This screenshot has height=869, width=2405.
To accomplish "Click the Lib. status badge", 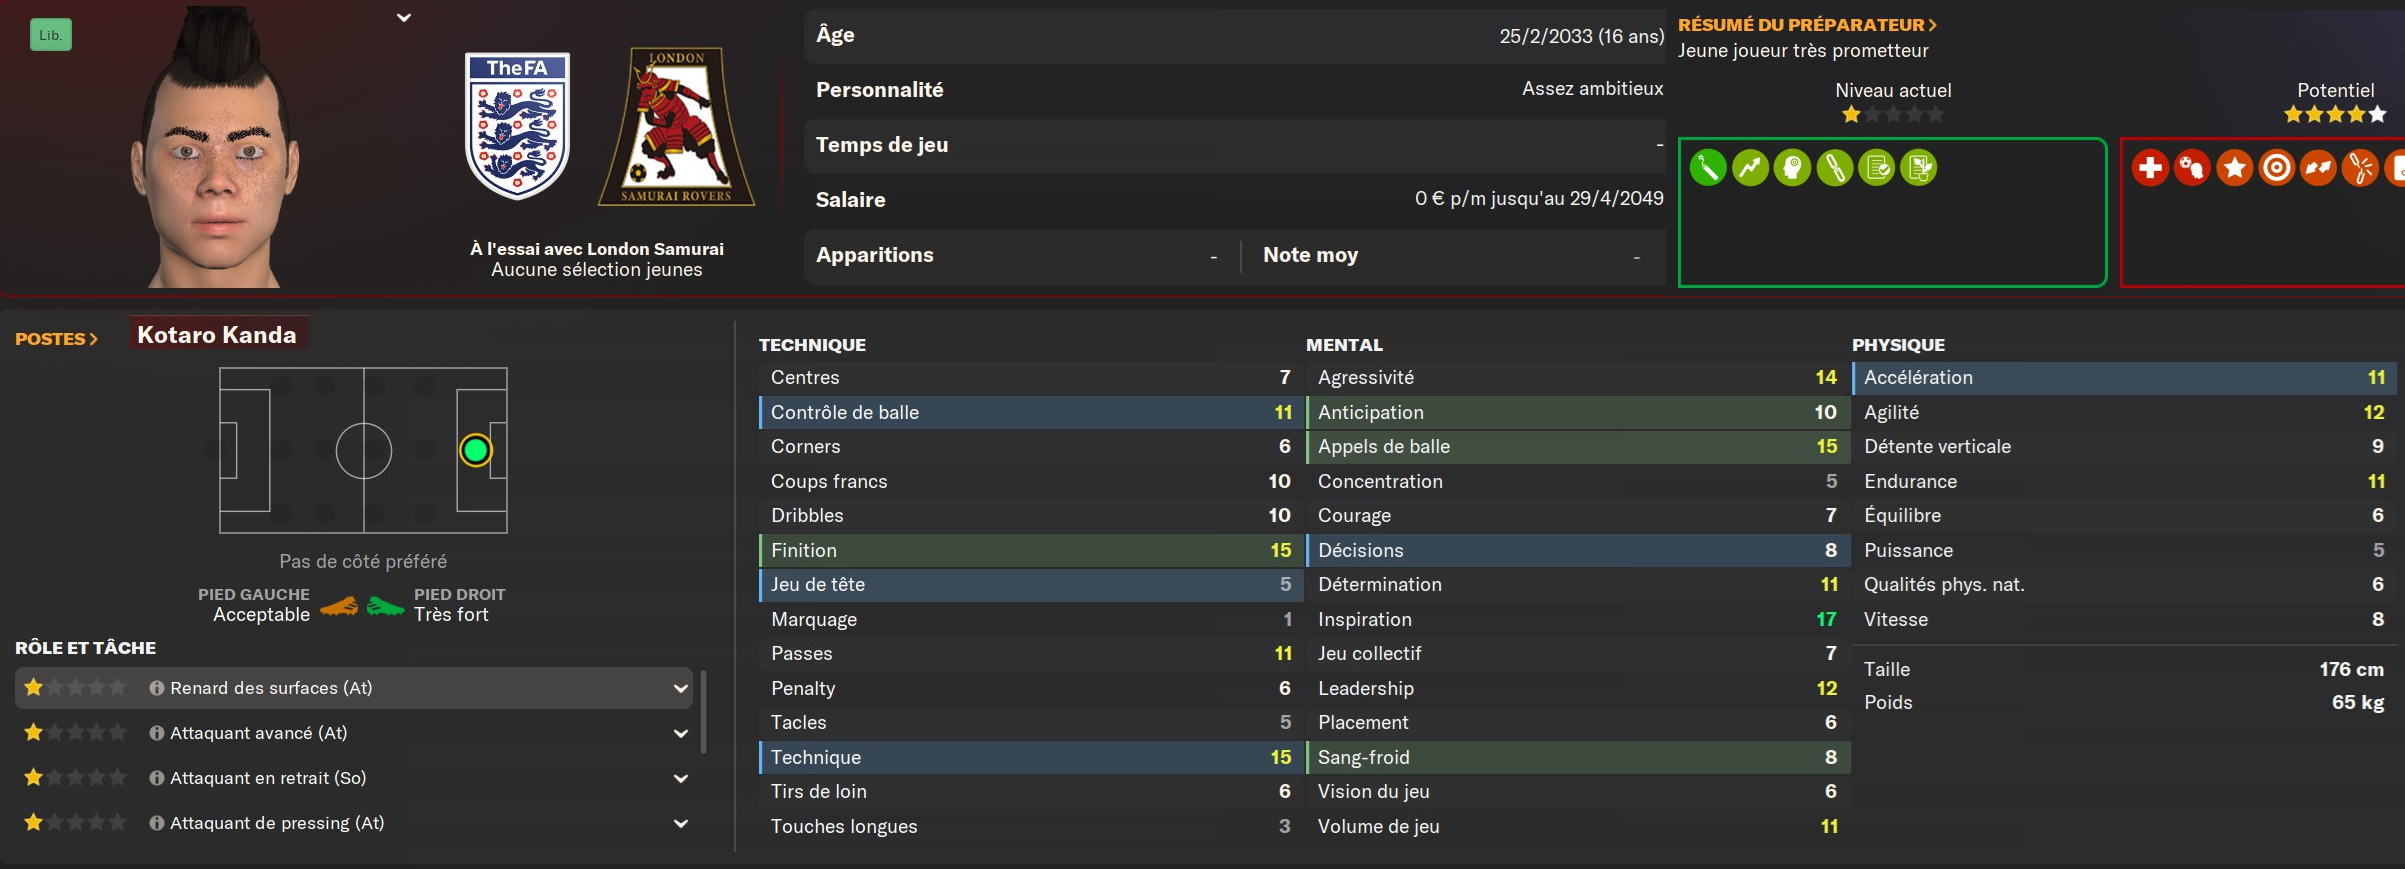I will (x=50, y=35).
